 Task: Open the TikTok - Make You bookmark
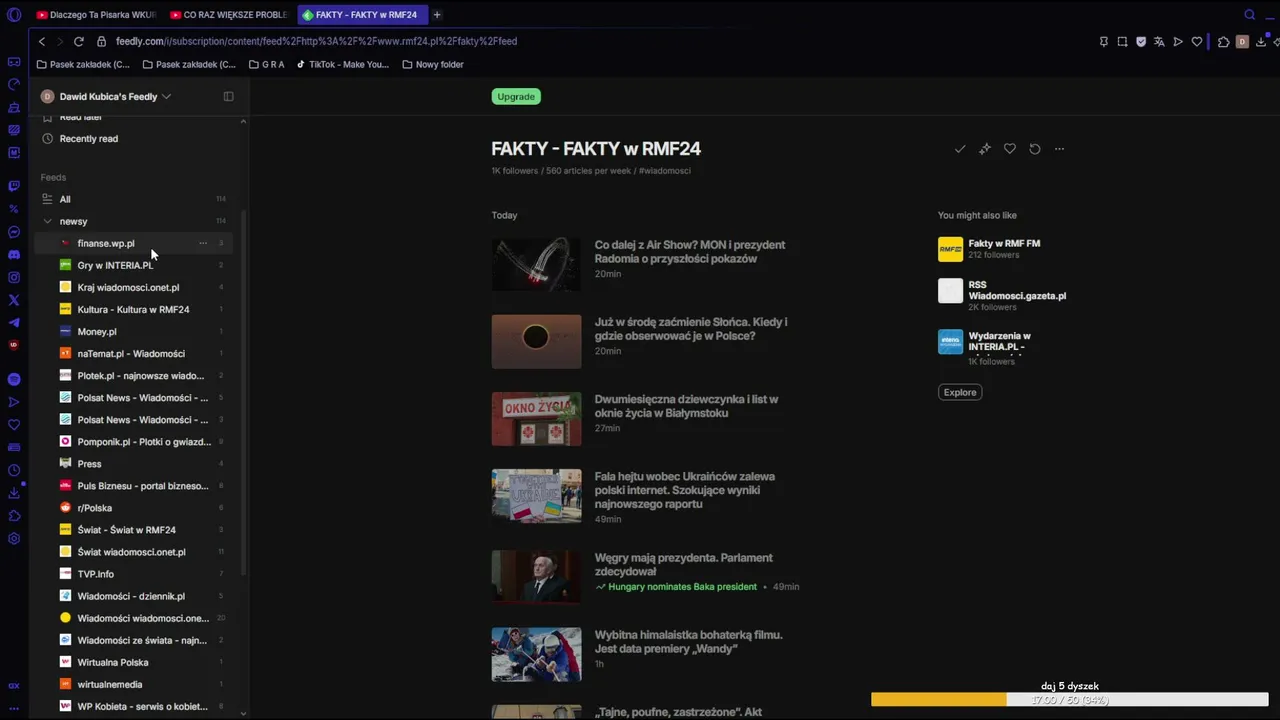click(342, 65)
